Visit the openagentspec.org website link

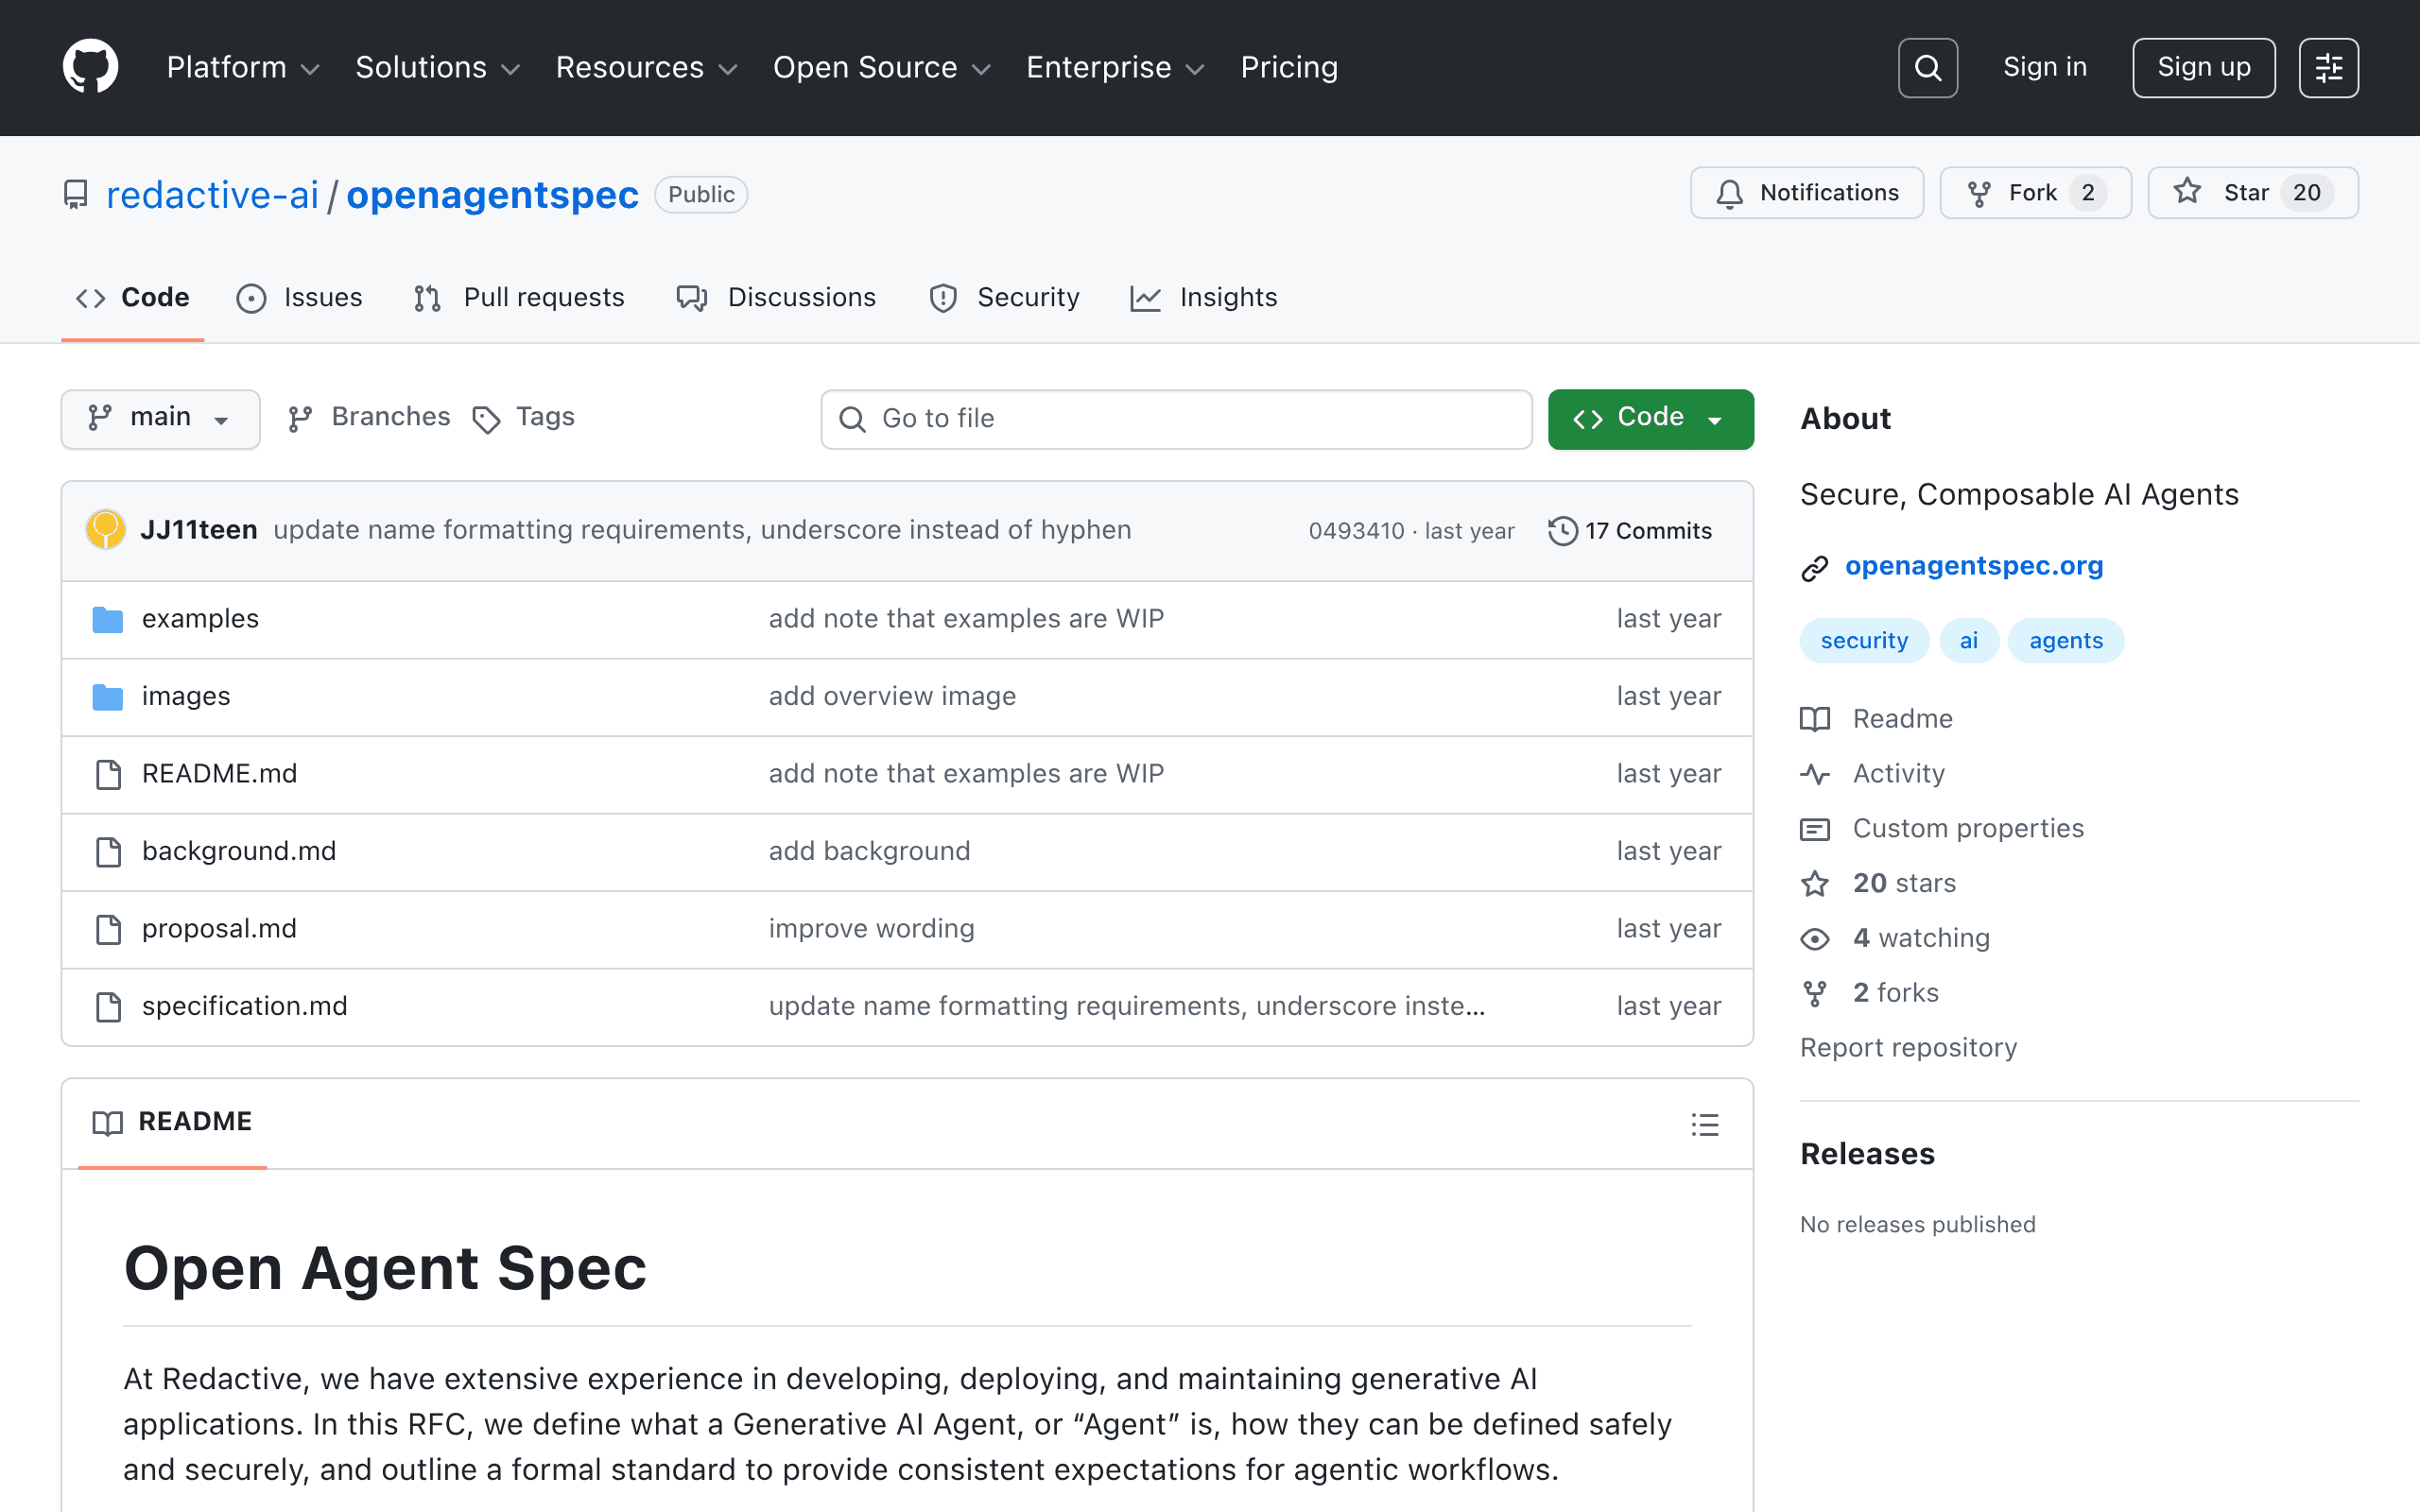click(1974, 566)
